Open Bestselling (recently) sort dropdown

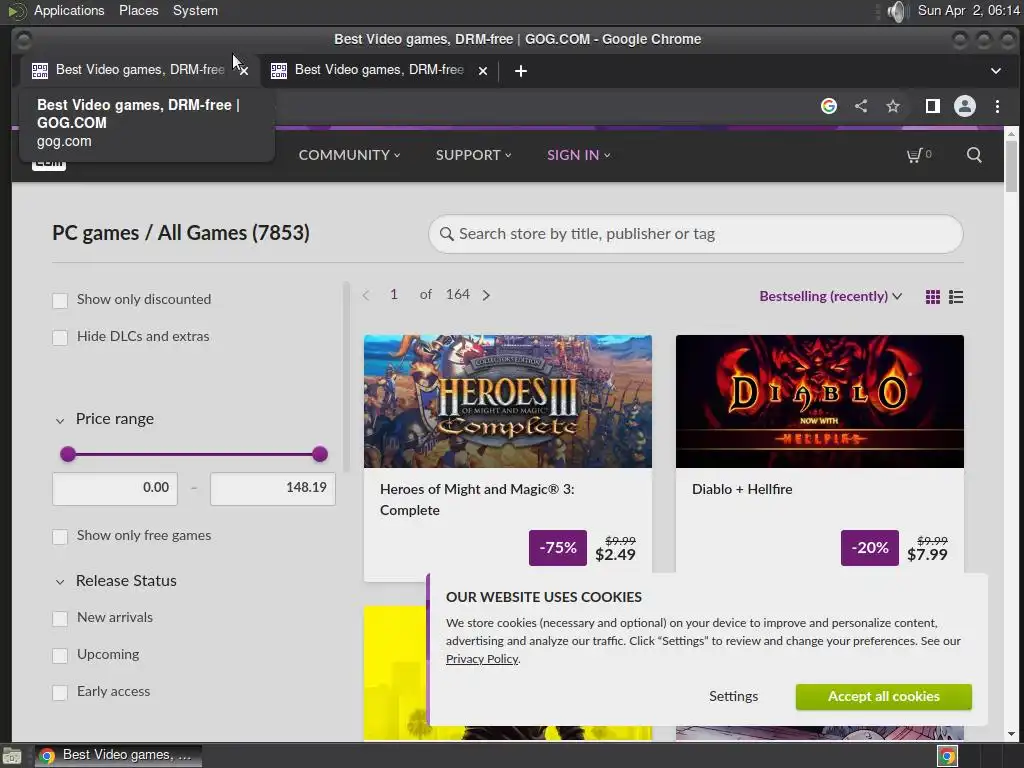click(x=831, y=296)
